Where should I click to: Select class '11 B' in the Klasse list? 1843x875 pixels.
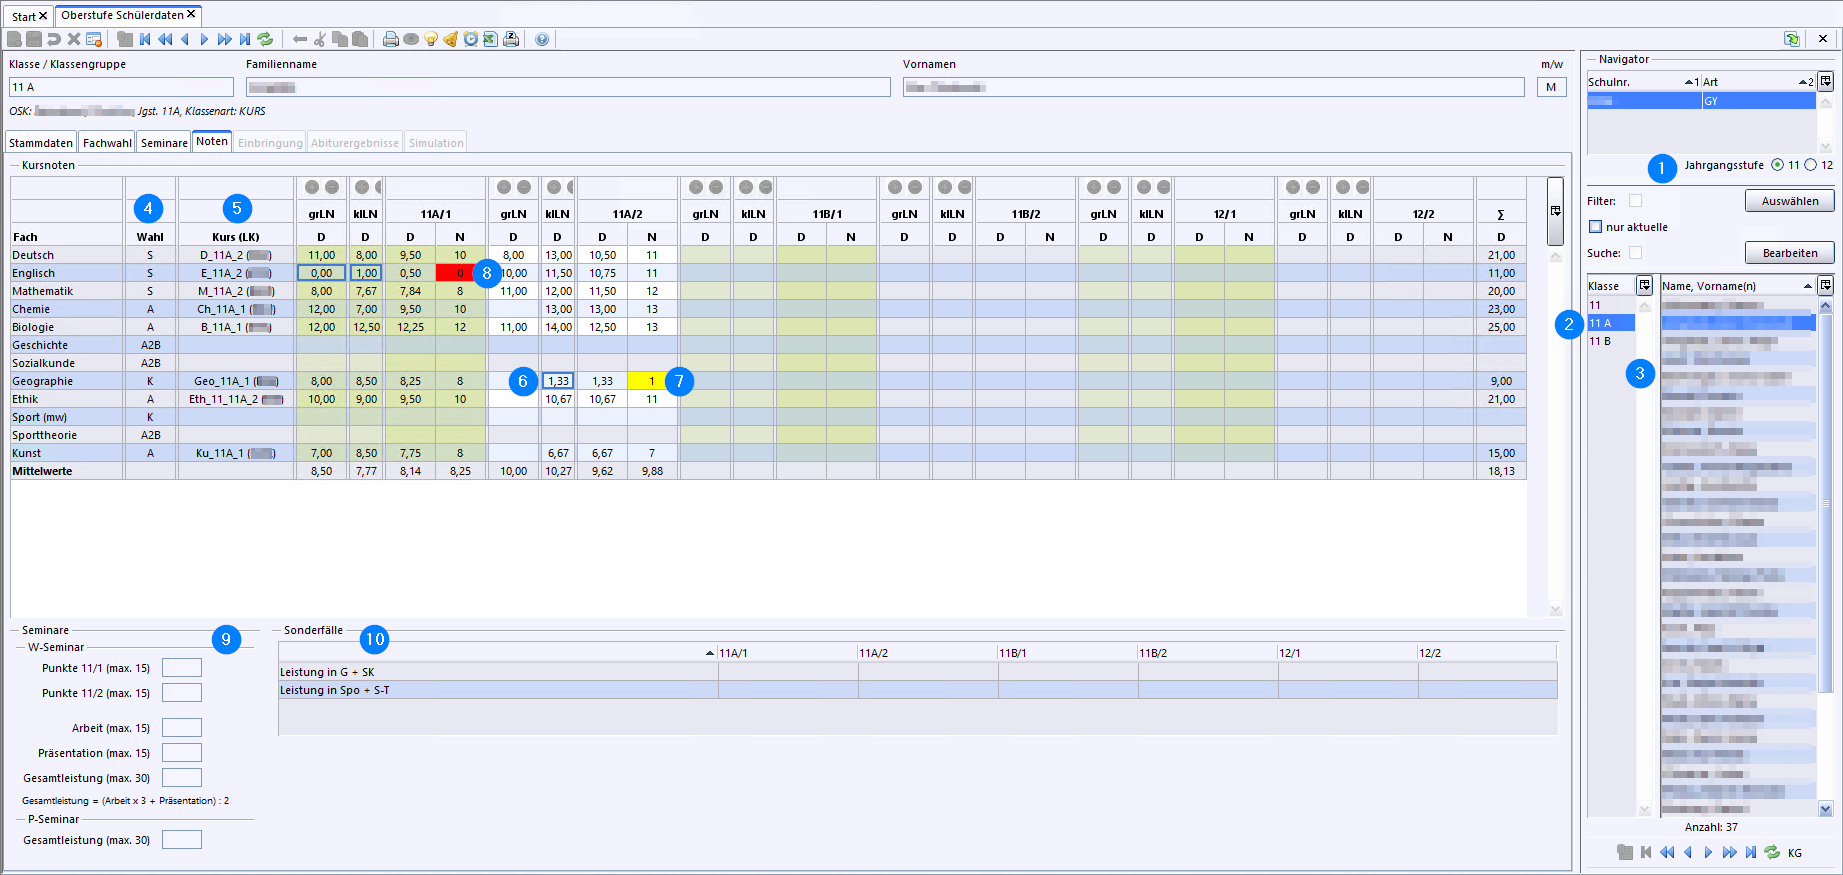tap(1611, 341)
